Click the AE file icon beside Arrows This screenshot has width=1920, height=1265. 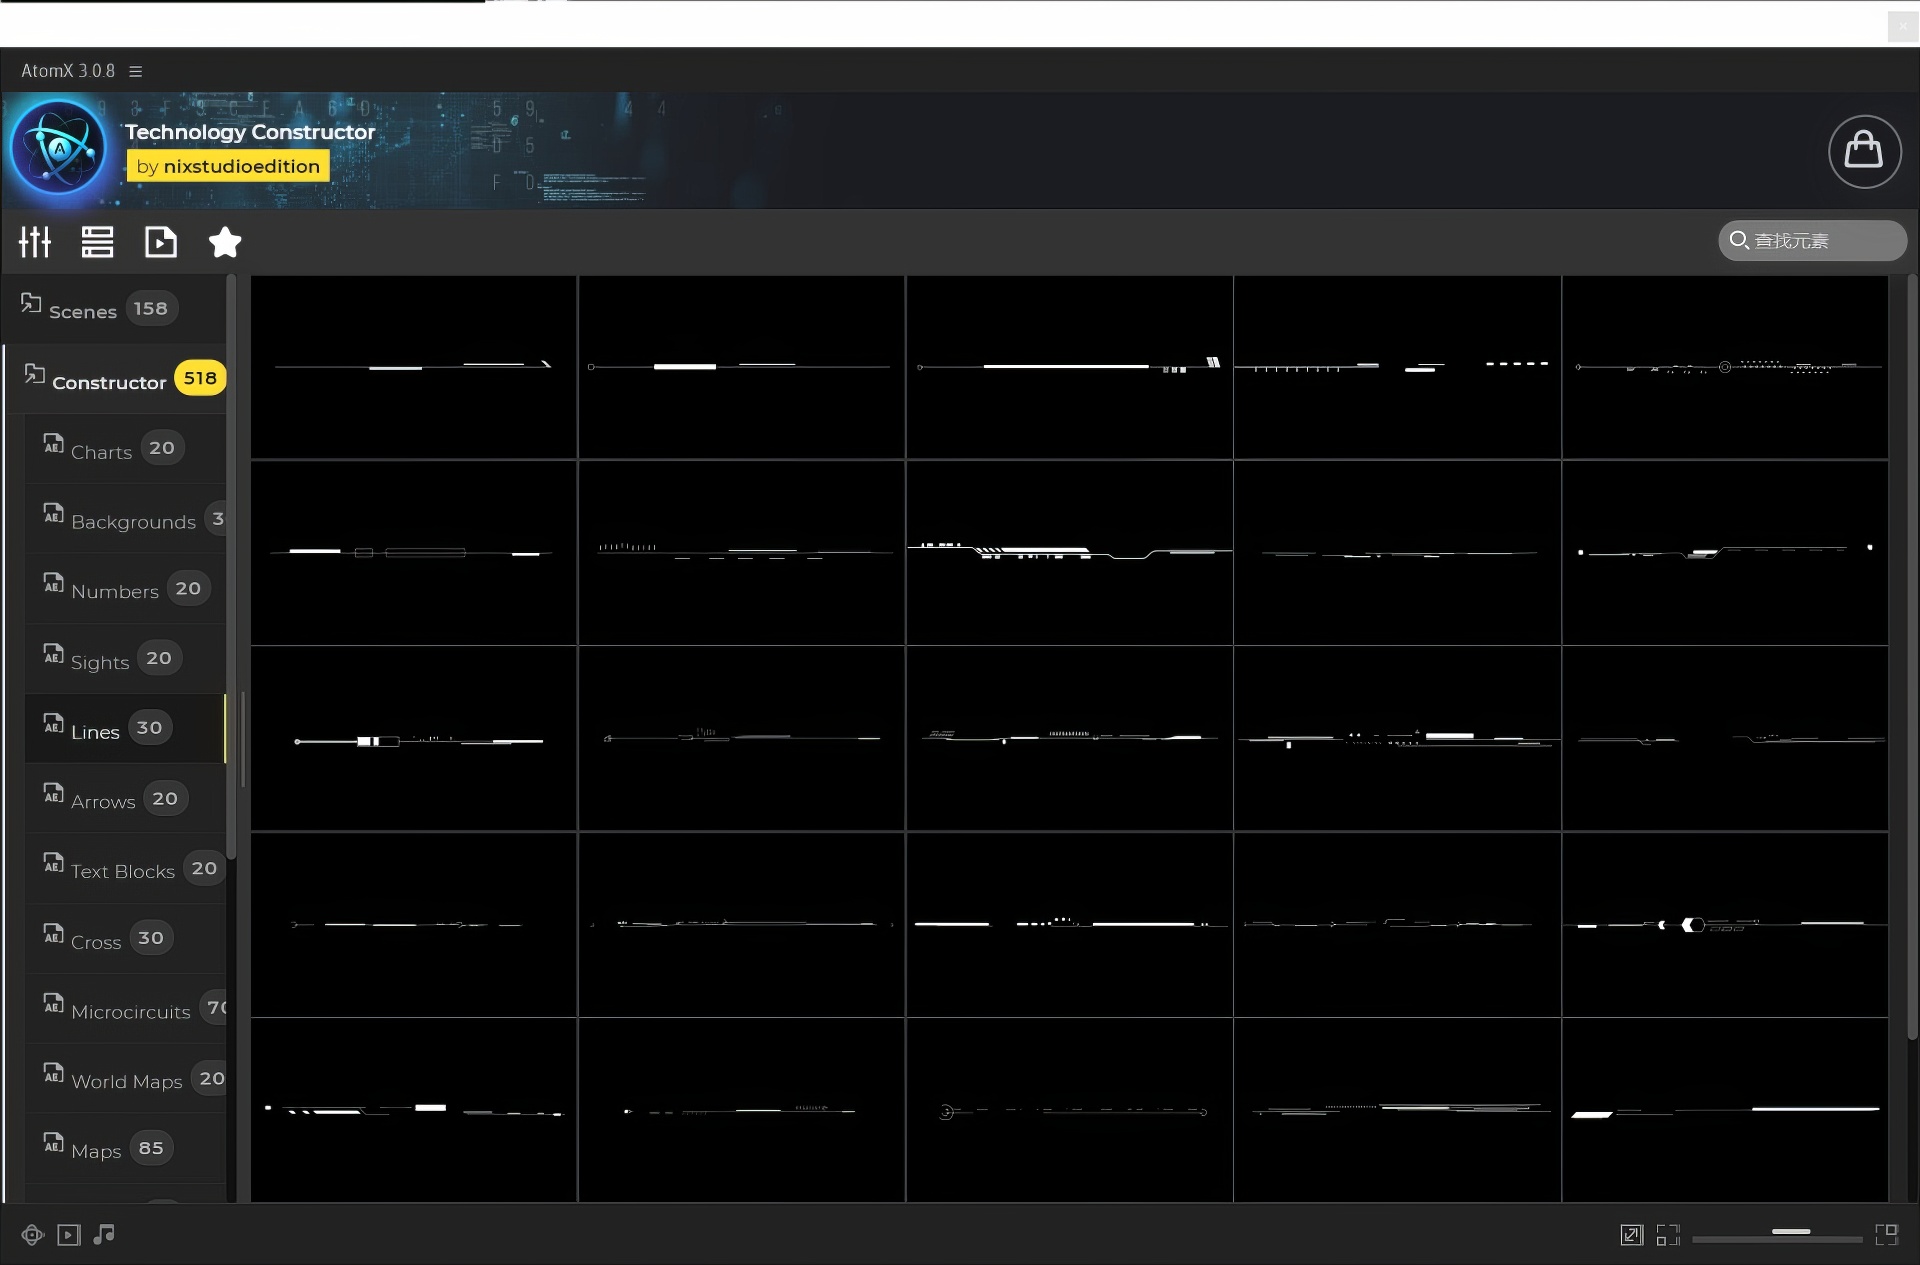click(53, 793)
